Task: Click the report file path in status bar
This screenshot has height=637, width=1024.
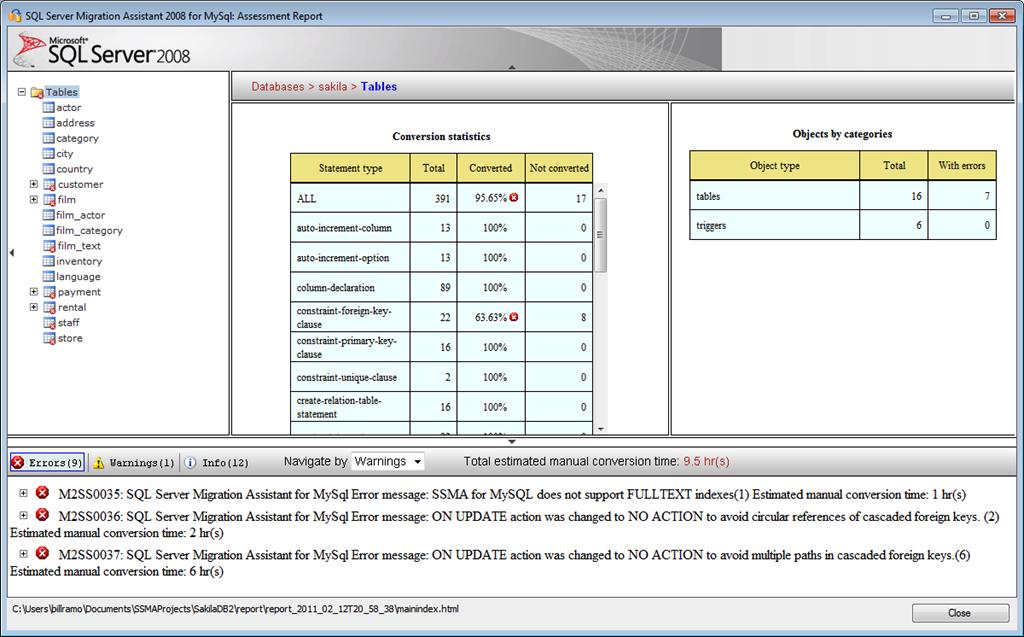Action: click(x=235, y=609)
